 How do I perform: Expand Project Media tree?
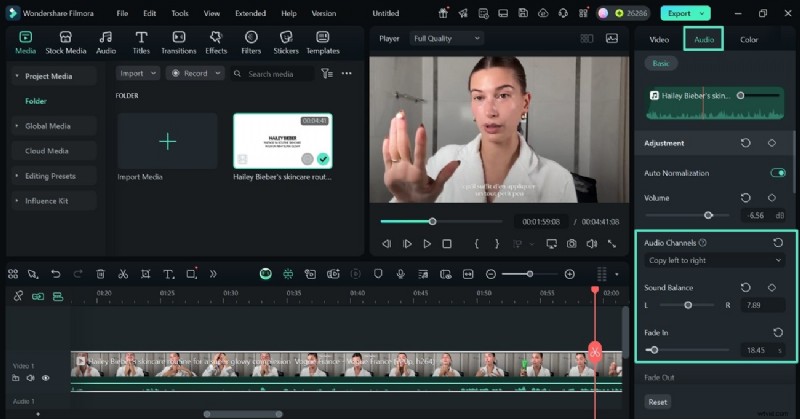[x=17, y=76]
